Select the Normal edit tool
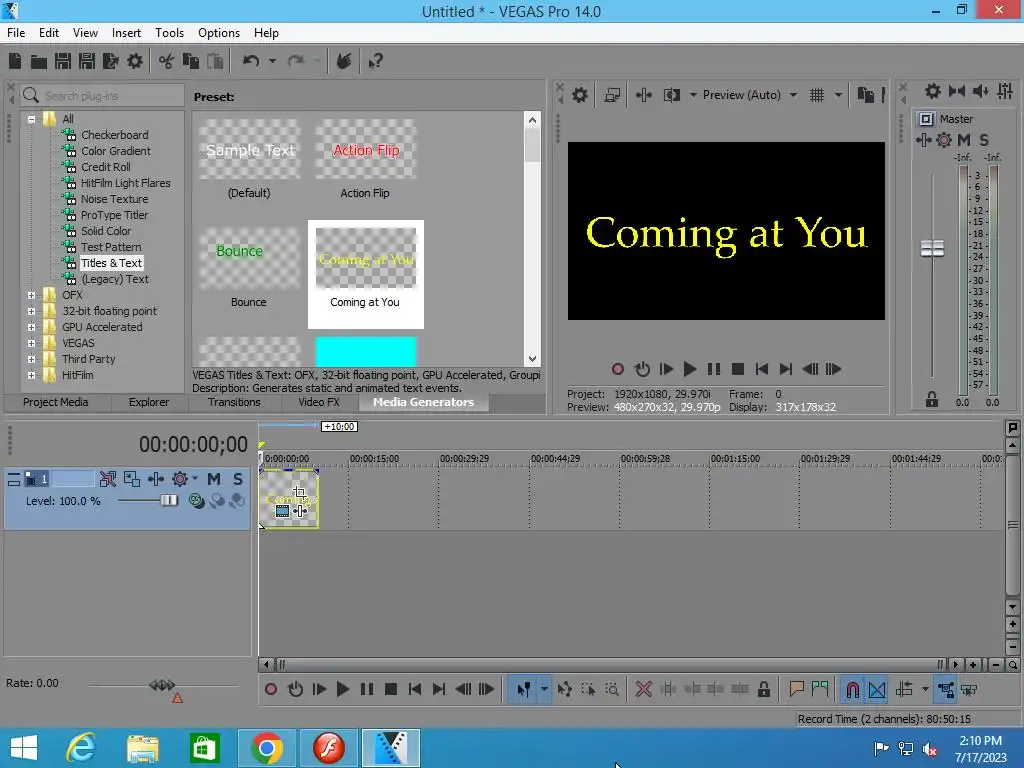 [523, 690]
